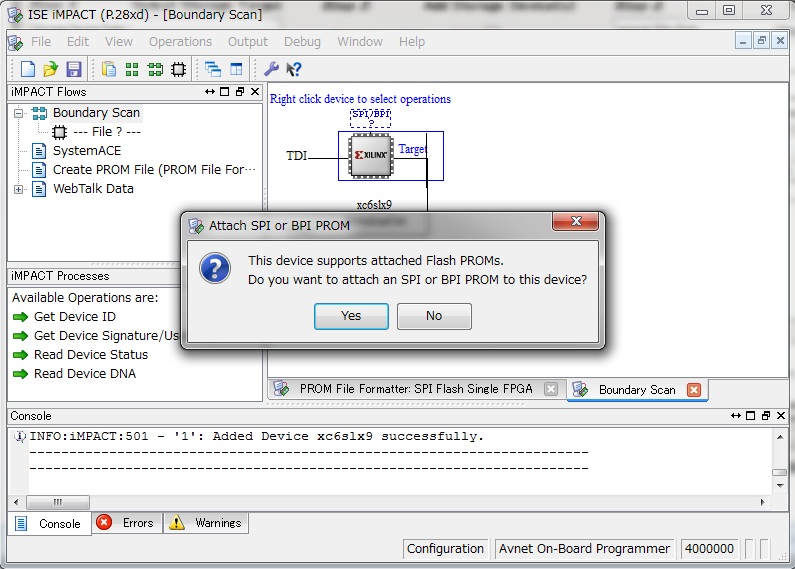795x569 pixels.
Task: Collapse the Boundary Scan tree node
Action: pos(18,113)
